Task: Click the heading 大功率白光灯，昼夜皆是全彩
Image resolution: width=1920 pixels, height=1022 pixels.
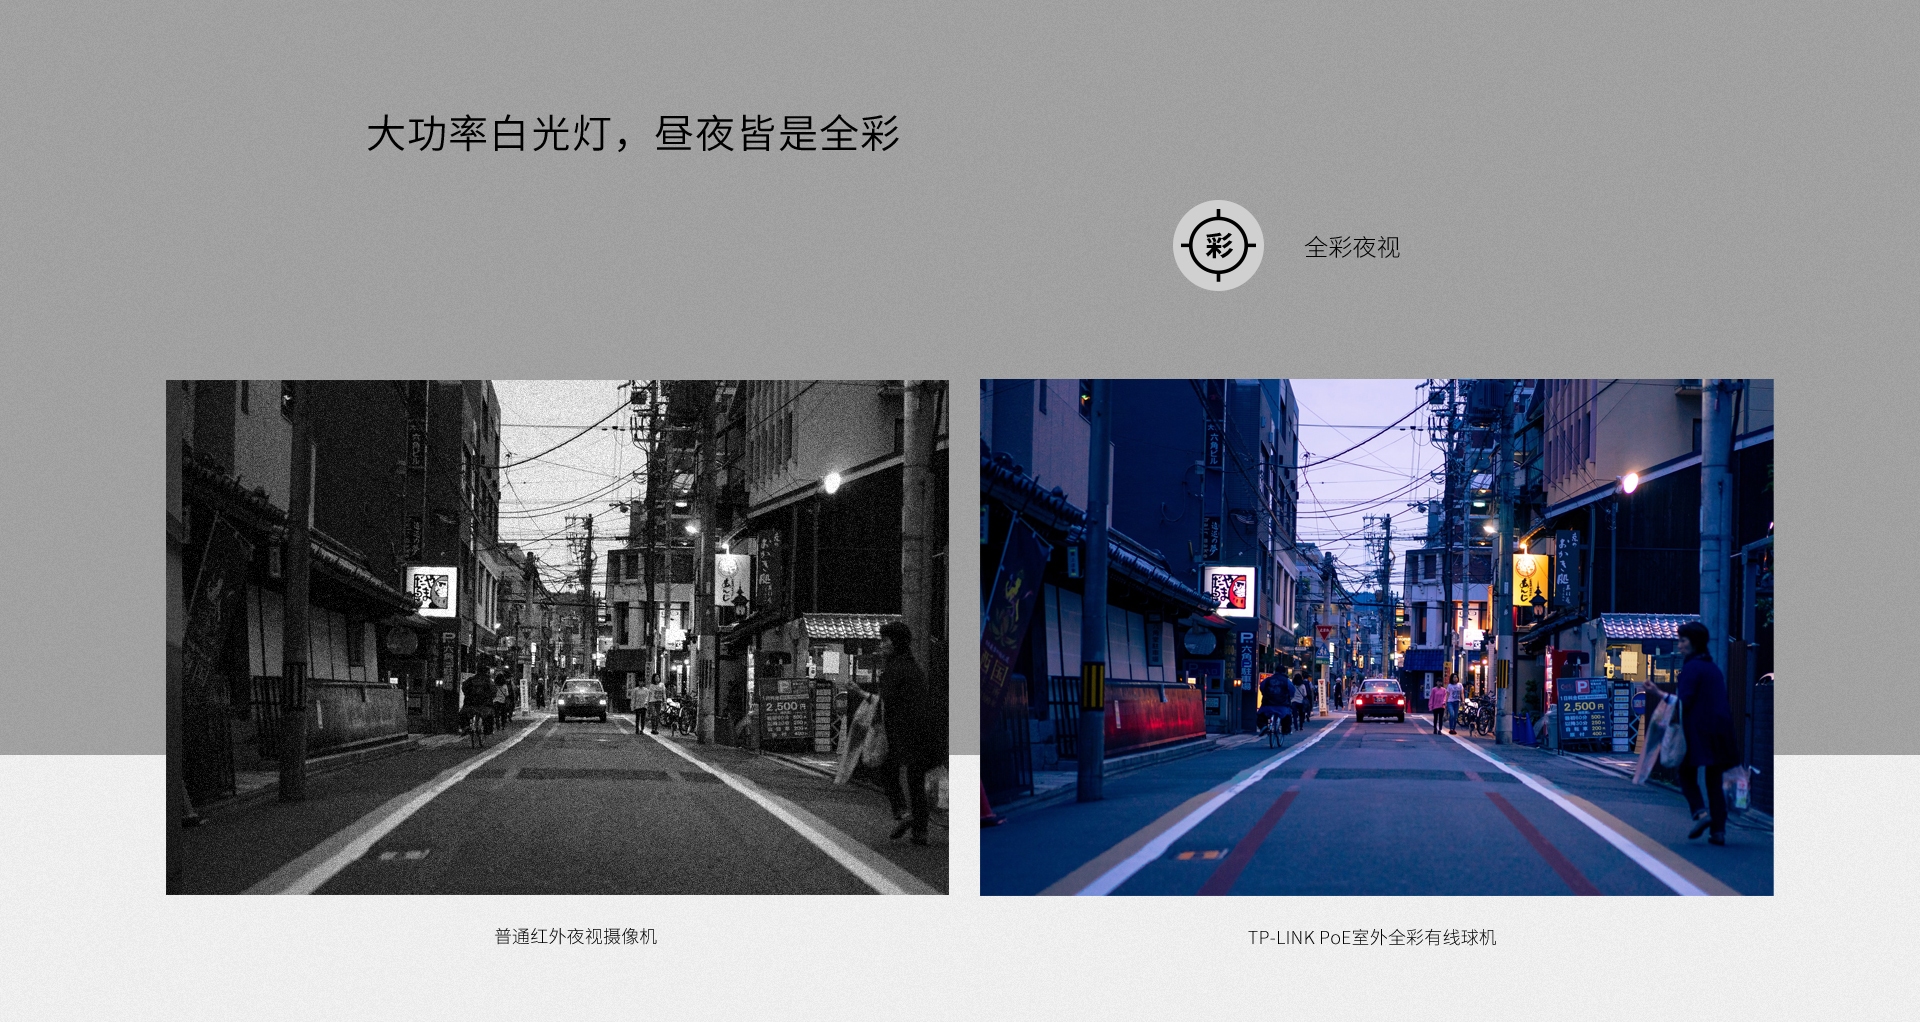Action: [632, 134]
